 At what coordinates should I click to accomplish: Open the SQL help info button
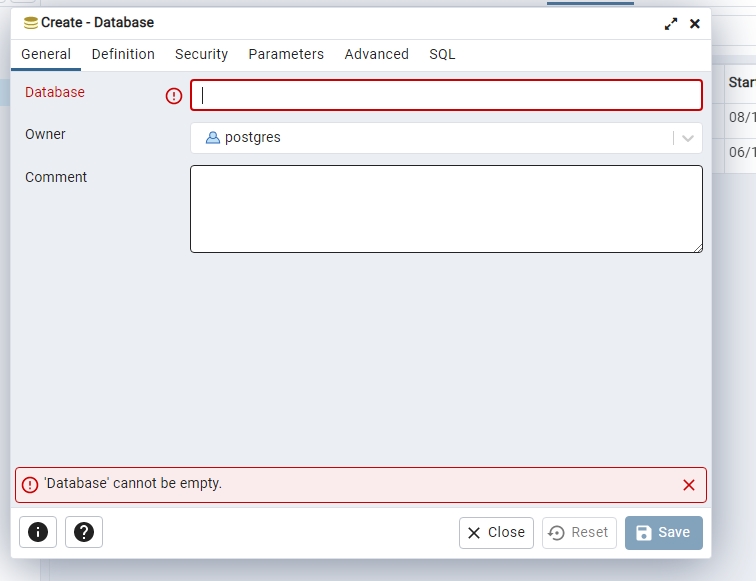(x=38, y=532)
